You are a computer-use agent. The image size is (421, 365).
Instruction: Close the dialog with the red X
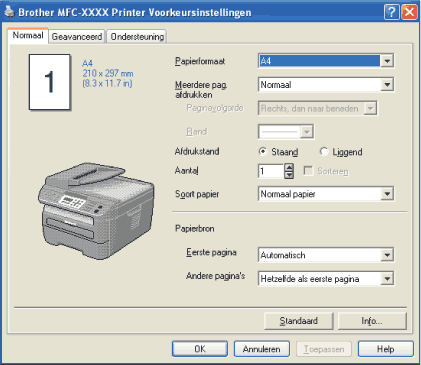409,12
